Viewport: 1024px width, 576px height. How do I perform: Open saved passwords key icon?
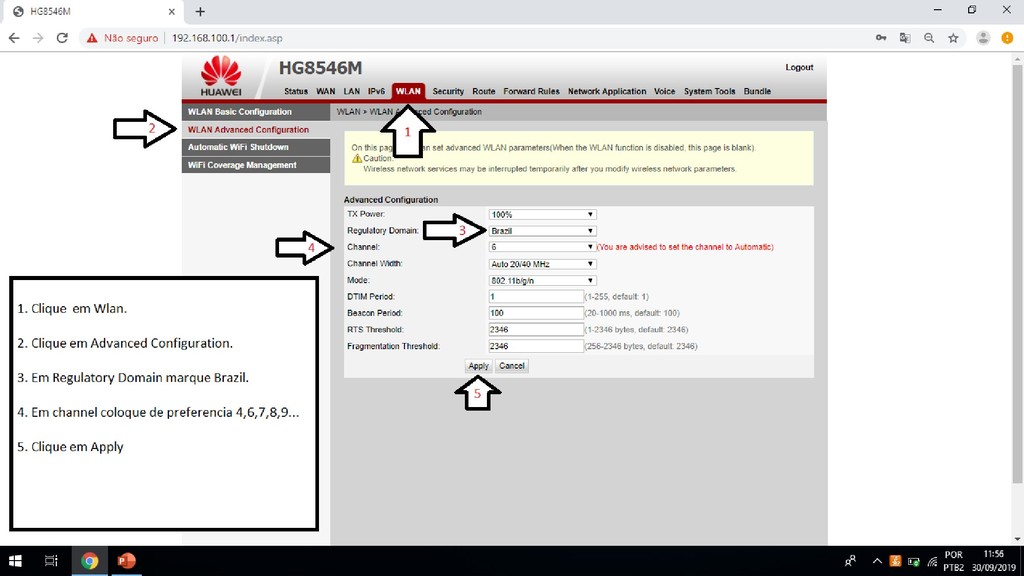coord(881,38)
